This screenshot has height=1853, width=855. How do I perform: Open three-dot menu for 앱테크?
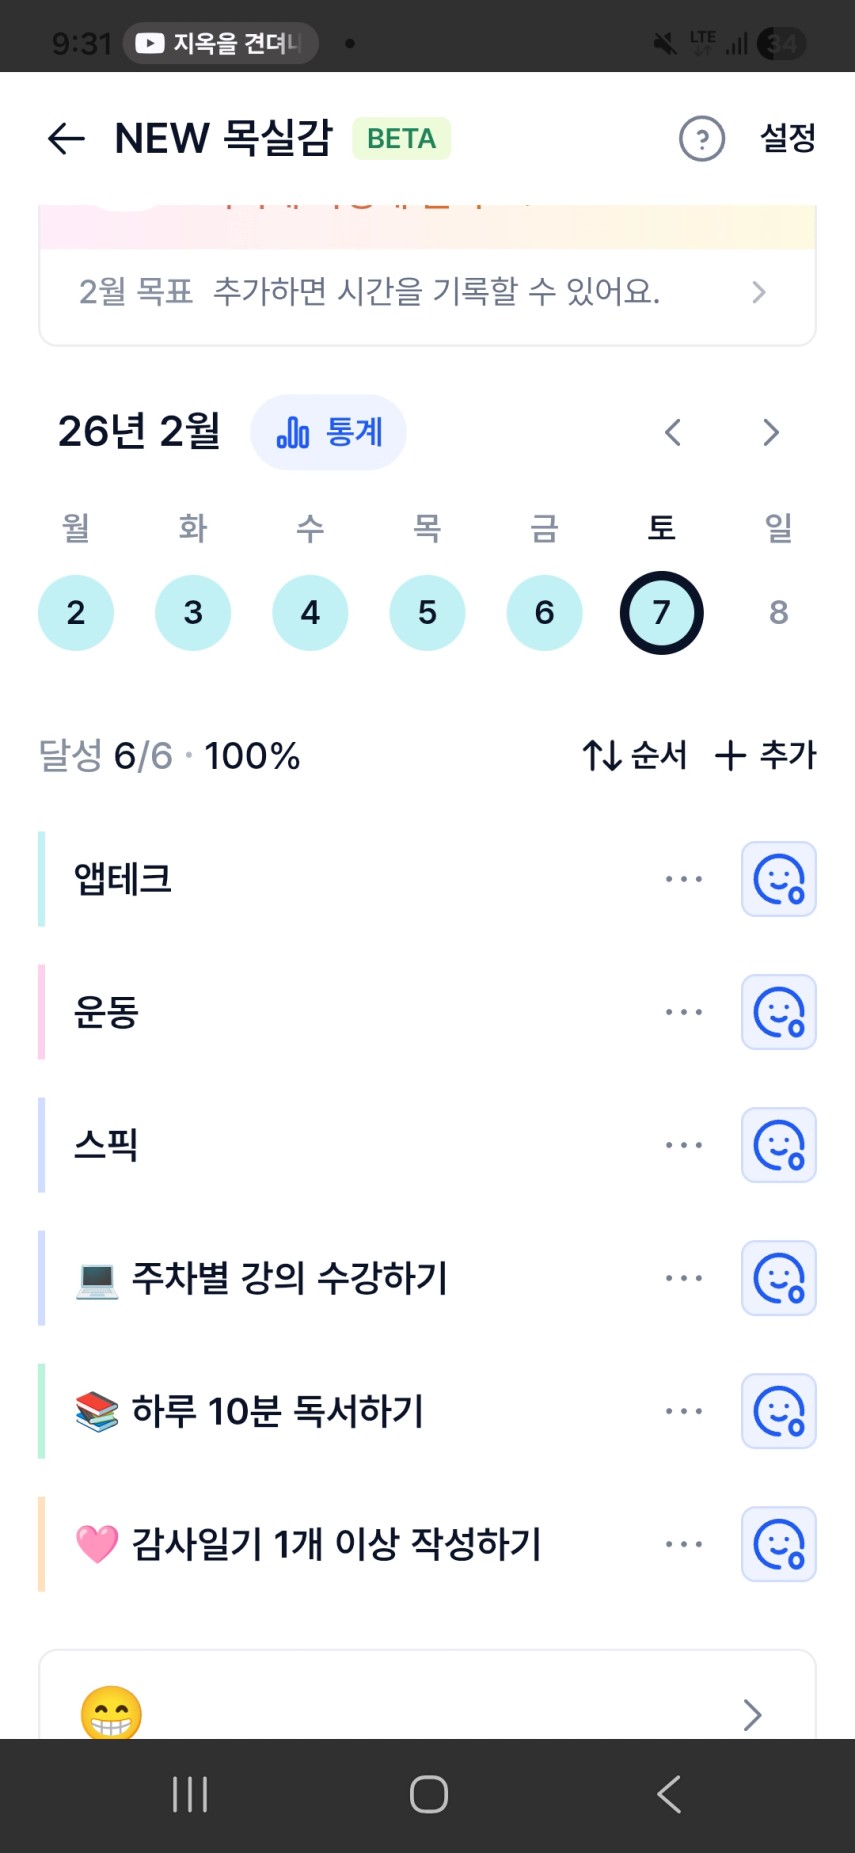click(684, 879)
